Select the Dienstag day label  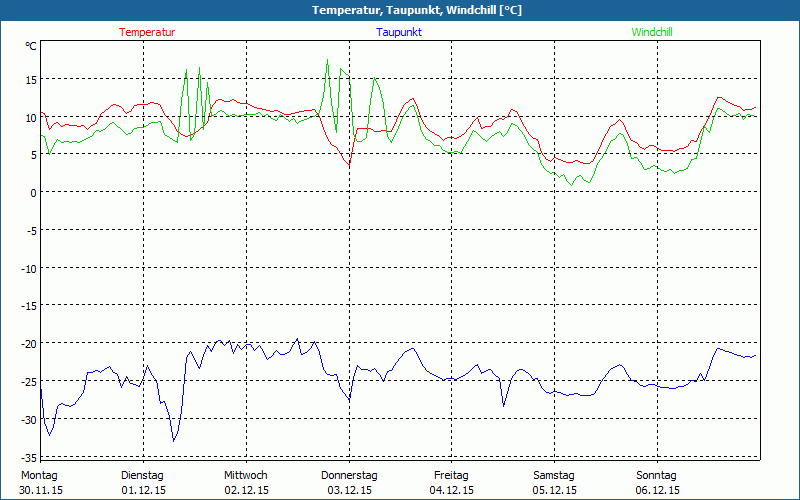(142, 475)
